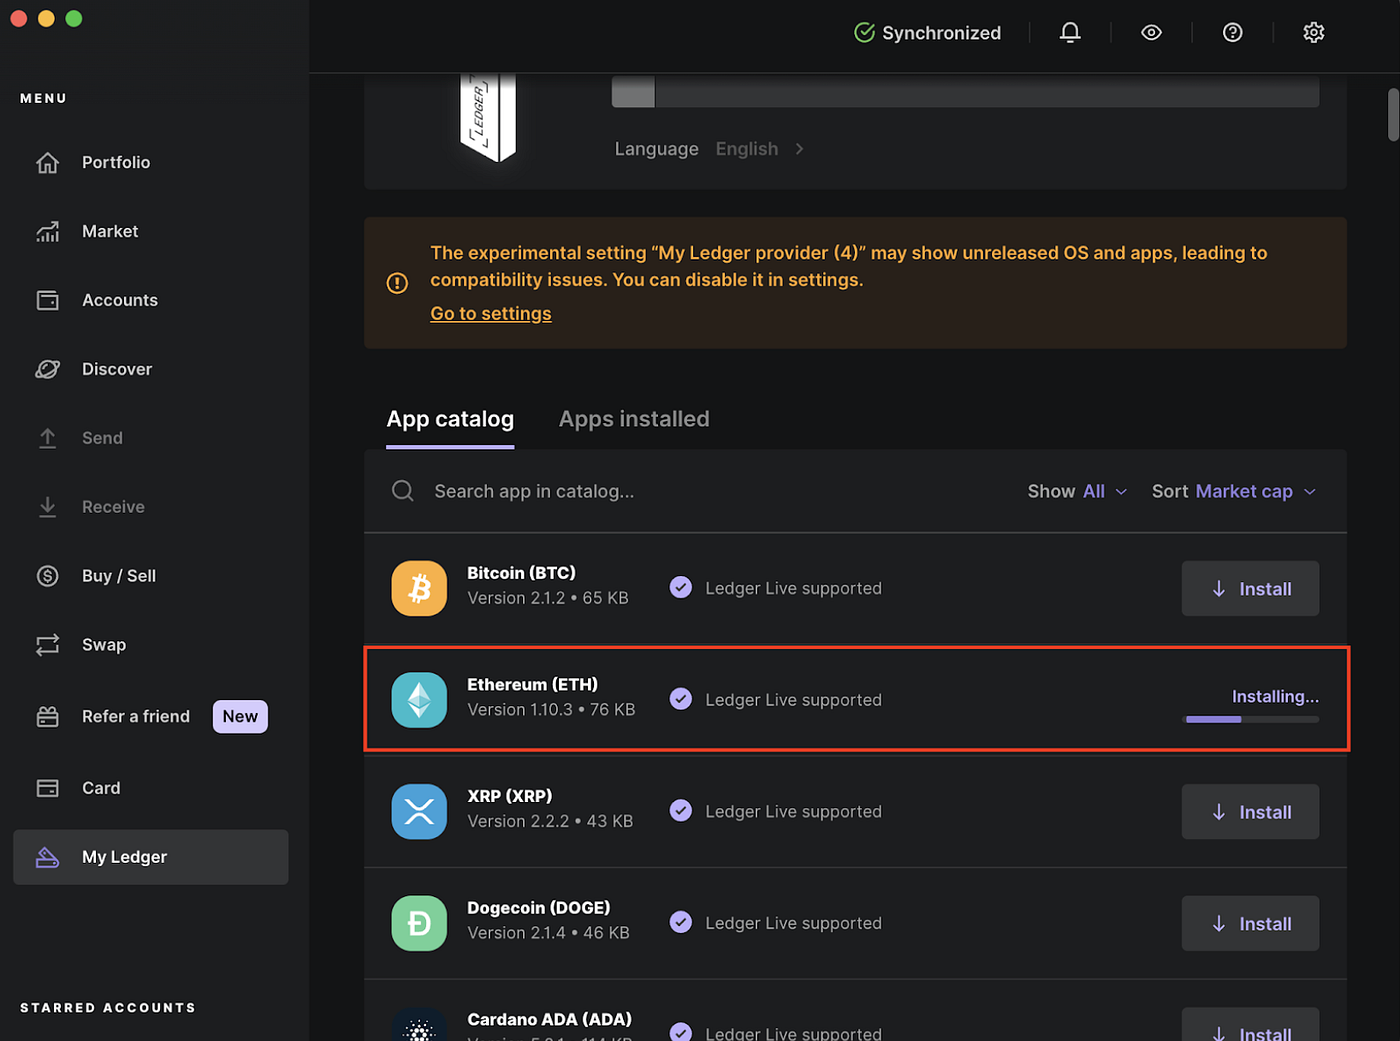The width and height of the screenshot is (1400, 1041).
Task: Click the STARRED ACCOUNTS heading
Action: pos(108,1008)
